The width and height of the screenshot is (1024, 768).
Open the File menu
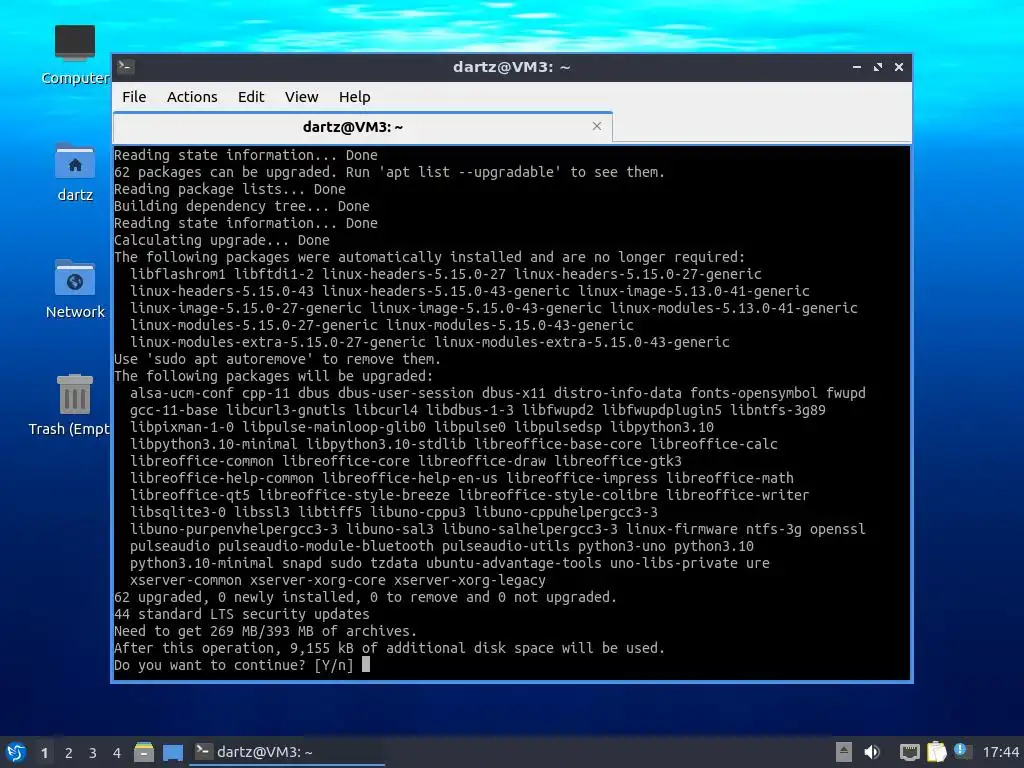[134, 97]
